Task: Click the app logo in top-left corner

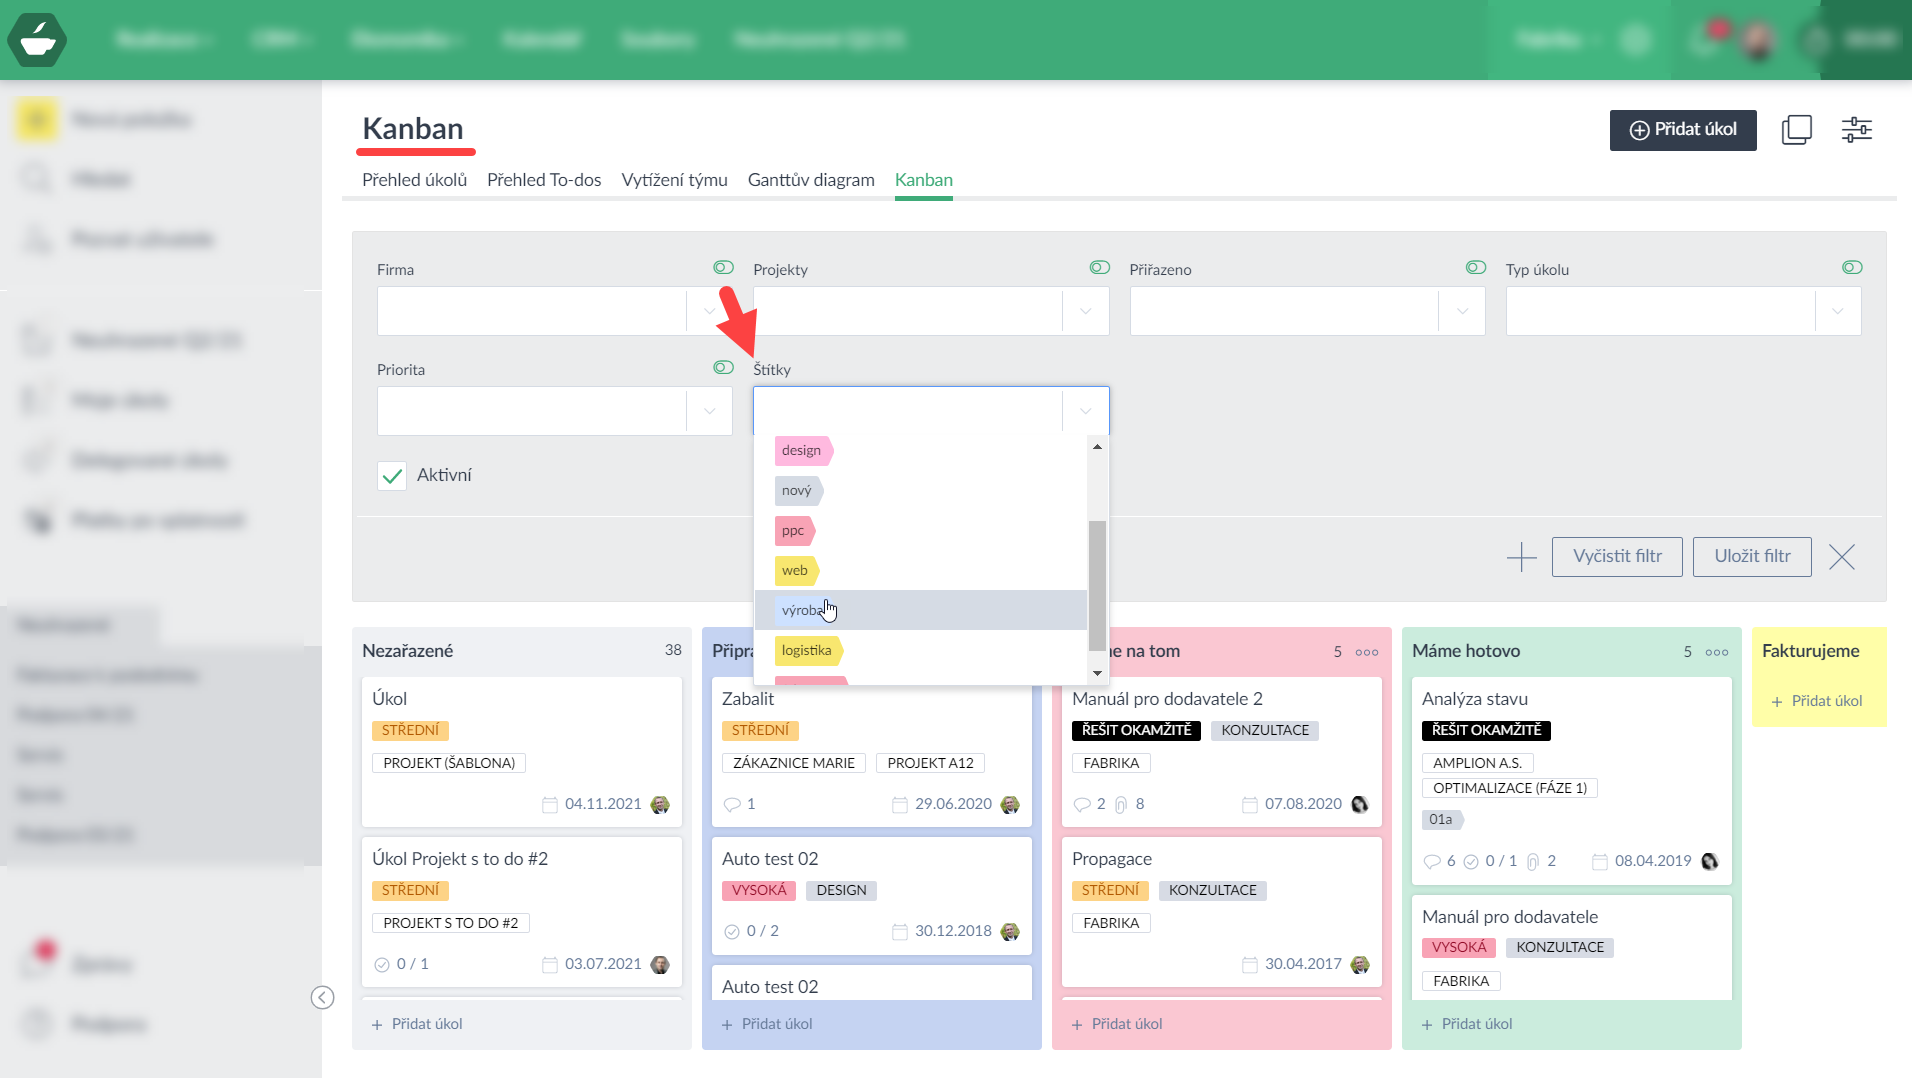Action: [37, 40]
